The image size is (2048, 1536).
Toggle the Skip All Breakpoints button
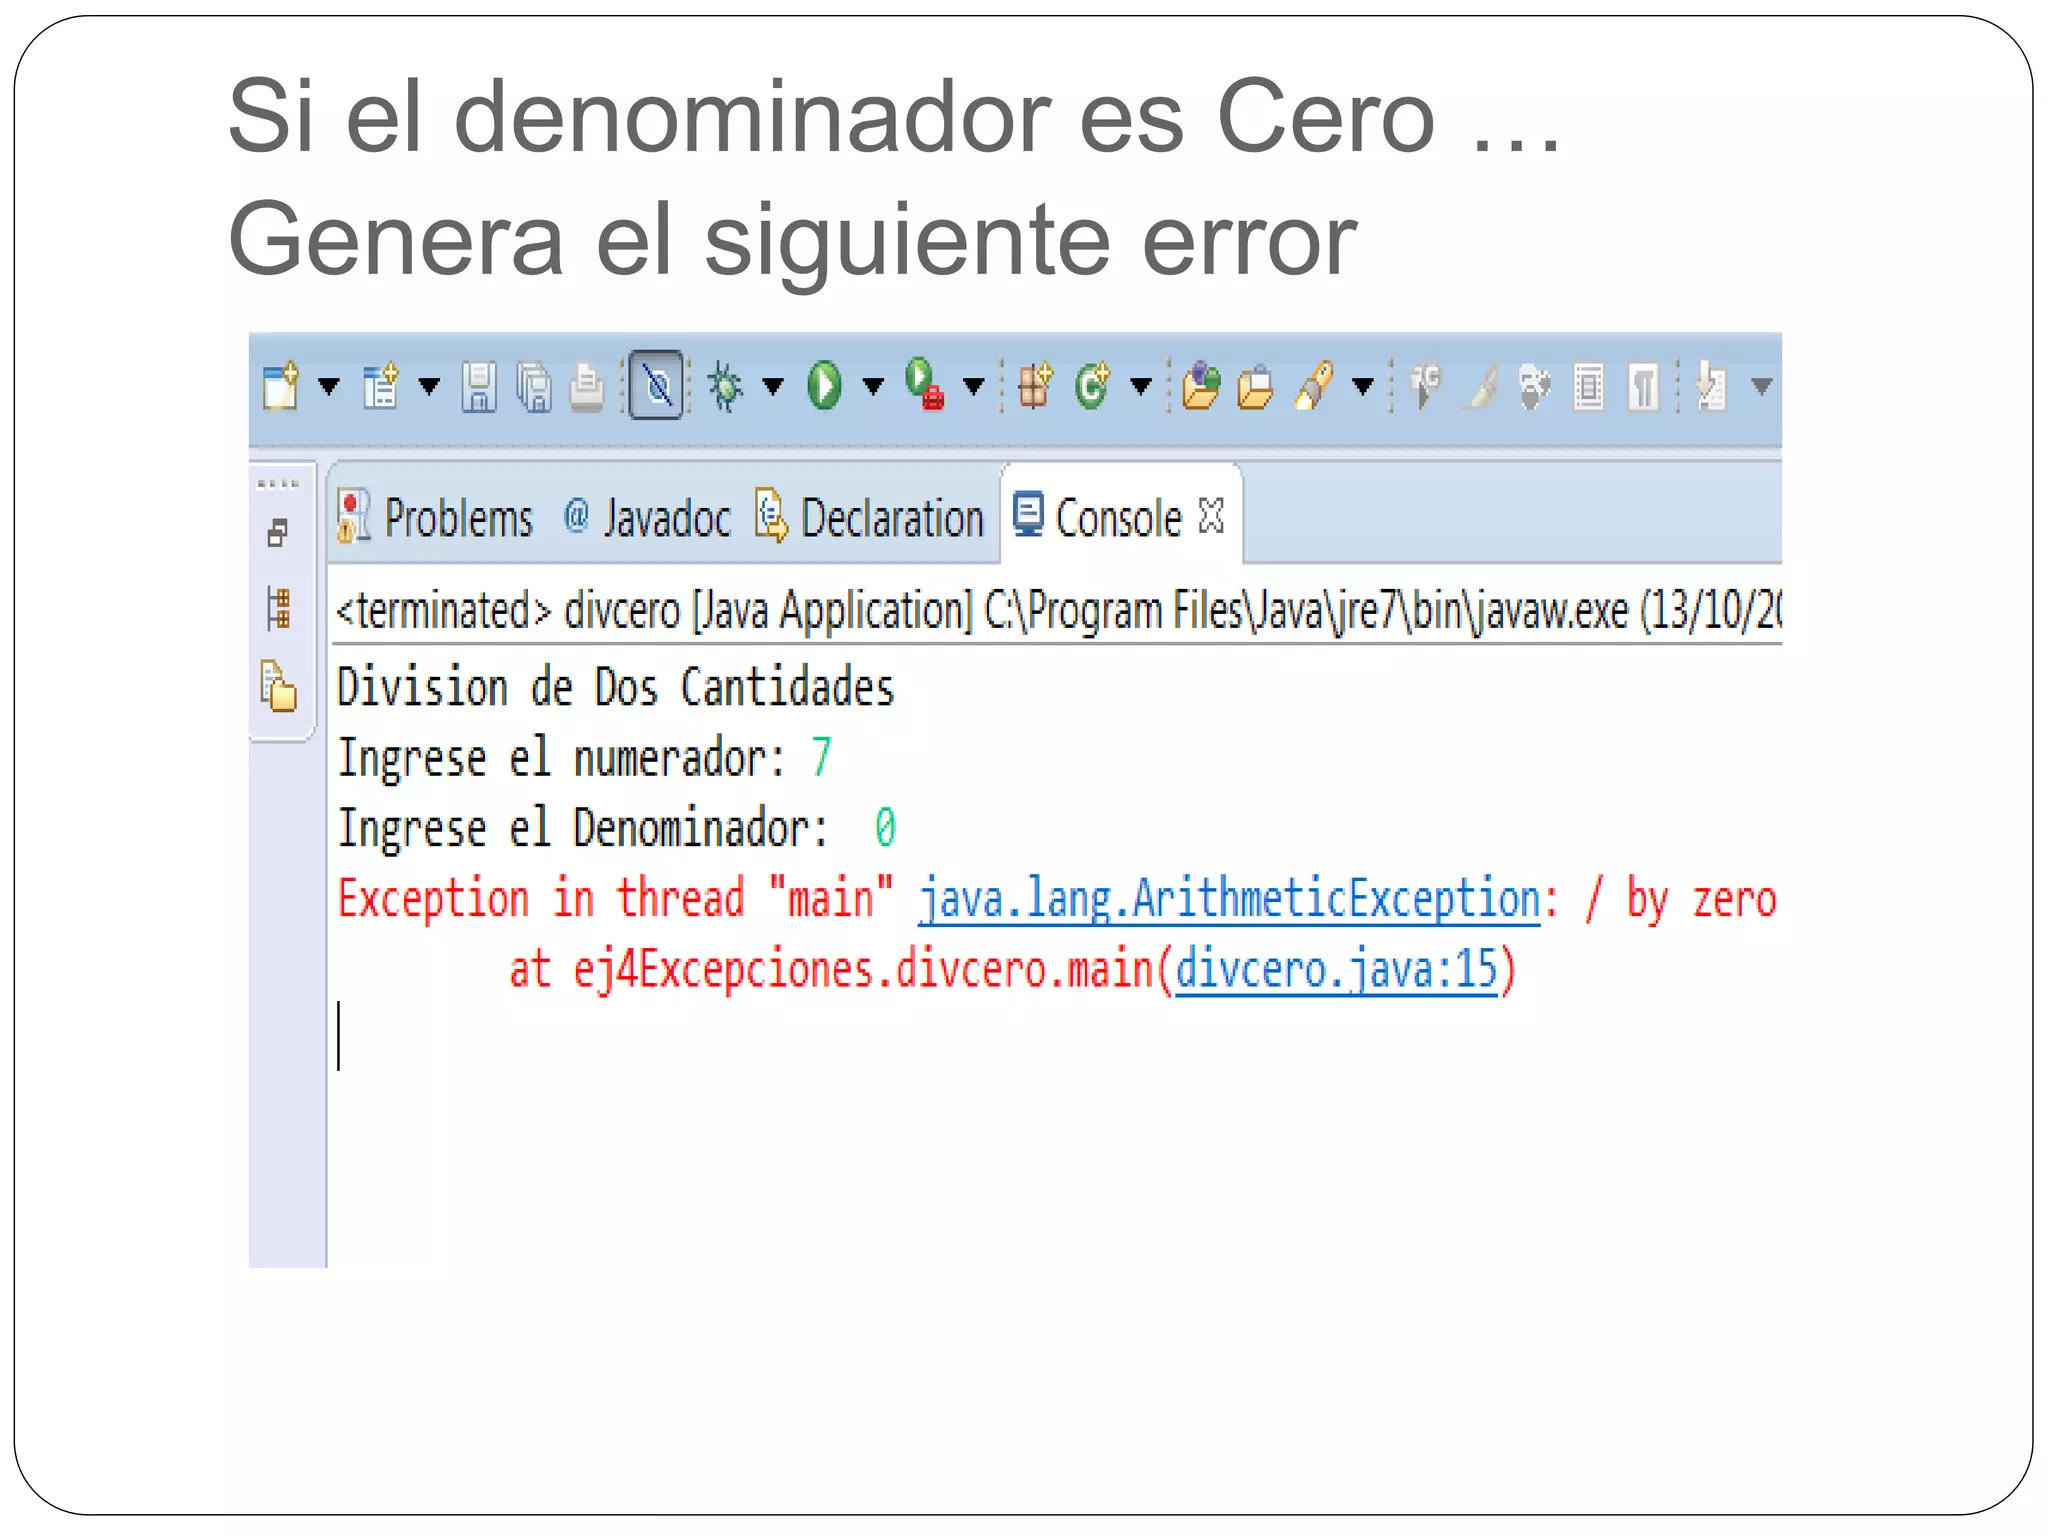(x=656, y=385)
